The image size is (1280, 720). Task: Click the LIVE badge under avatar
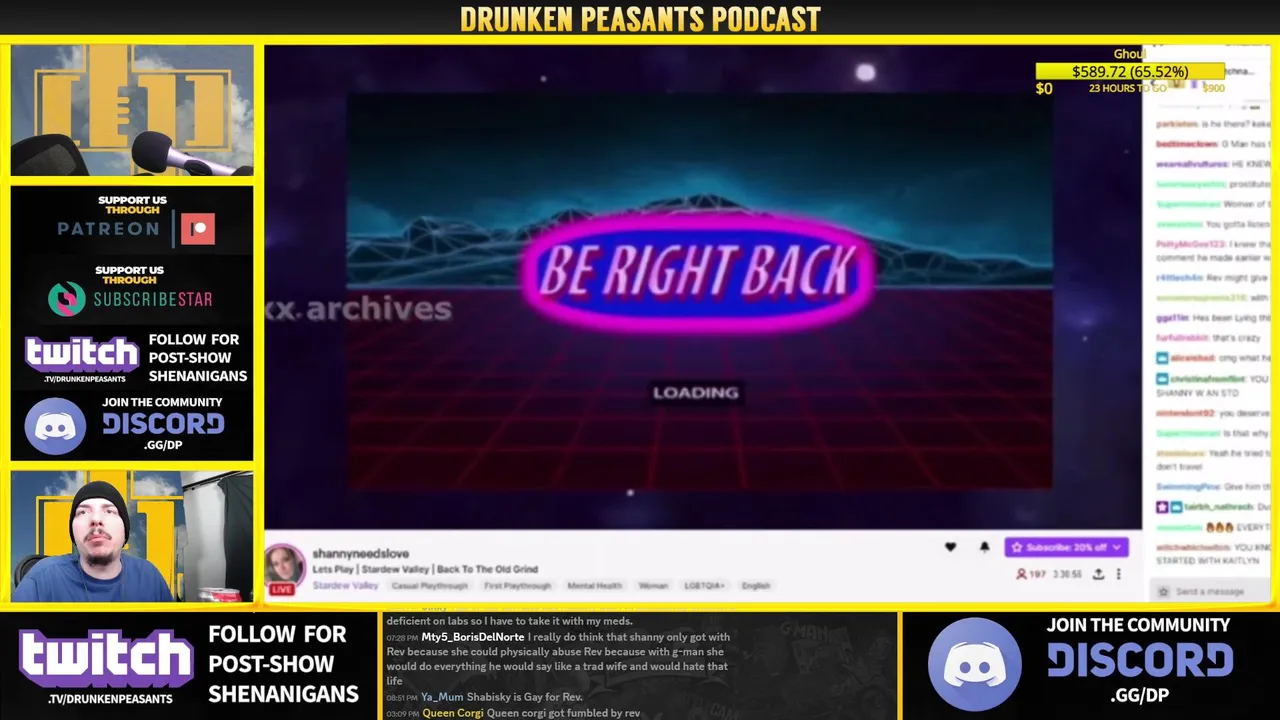coord(282,590)
